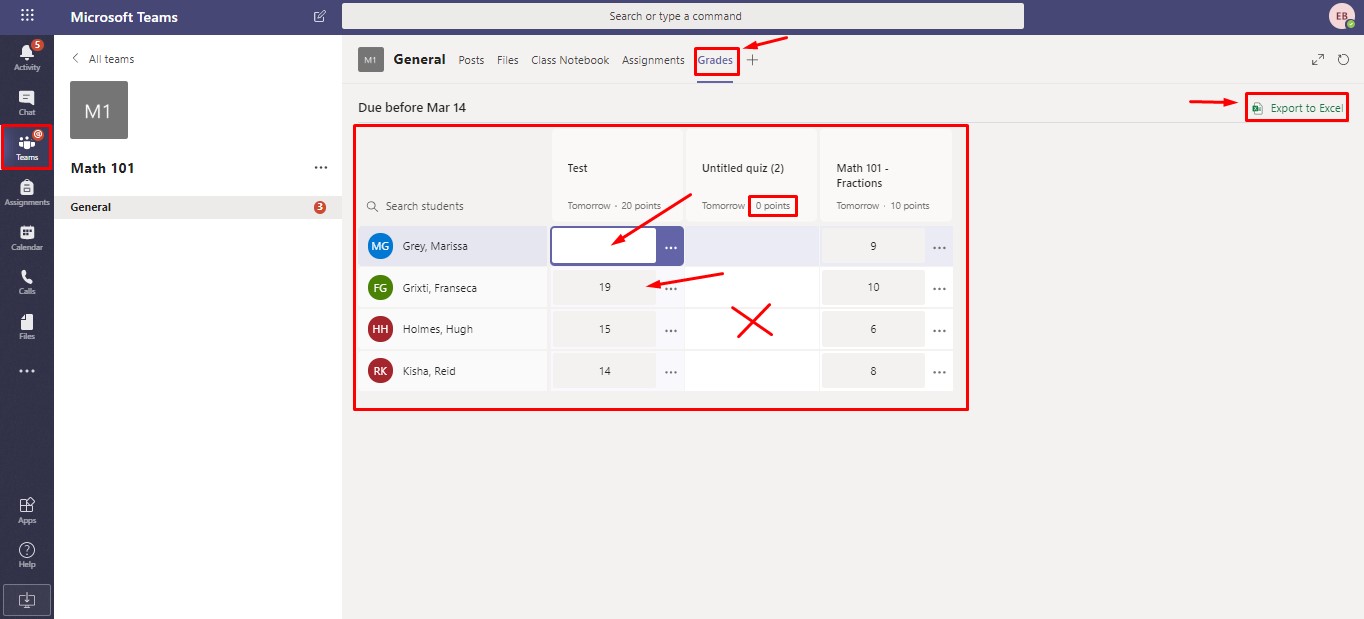Select student name Grixti, Franseca
The width and height of the screenshot is (1364, 619).
click(x=440, y=288)
